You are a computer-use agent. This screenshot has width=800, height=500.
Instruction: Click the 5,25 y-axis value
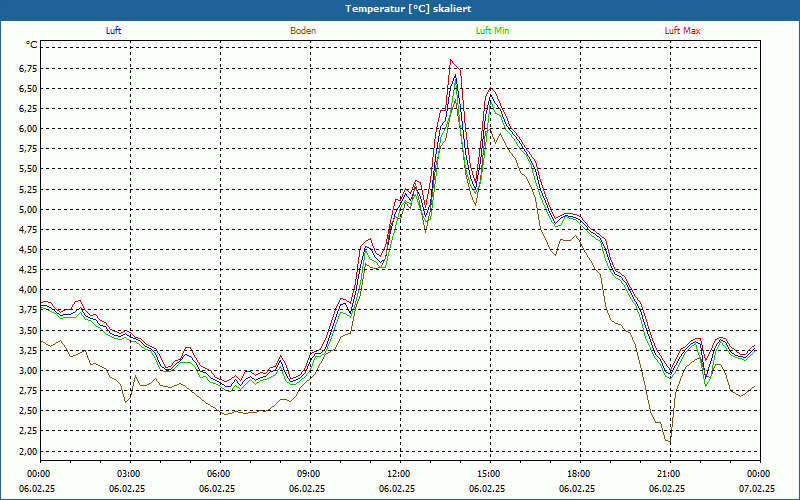tap(29, 190)
